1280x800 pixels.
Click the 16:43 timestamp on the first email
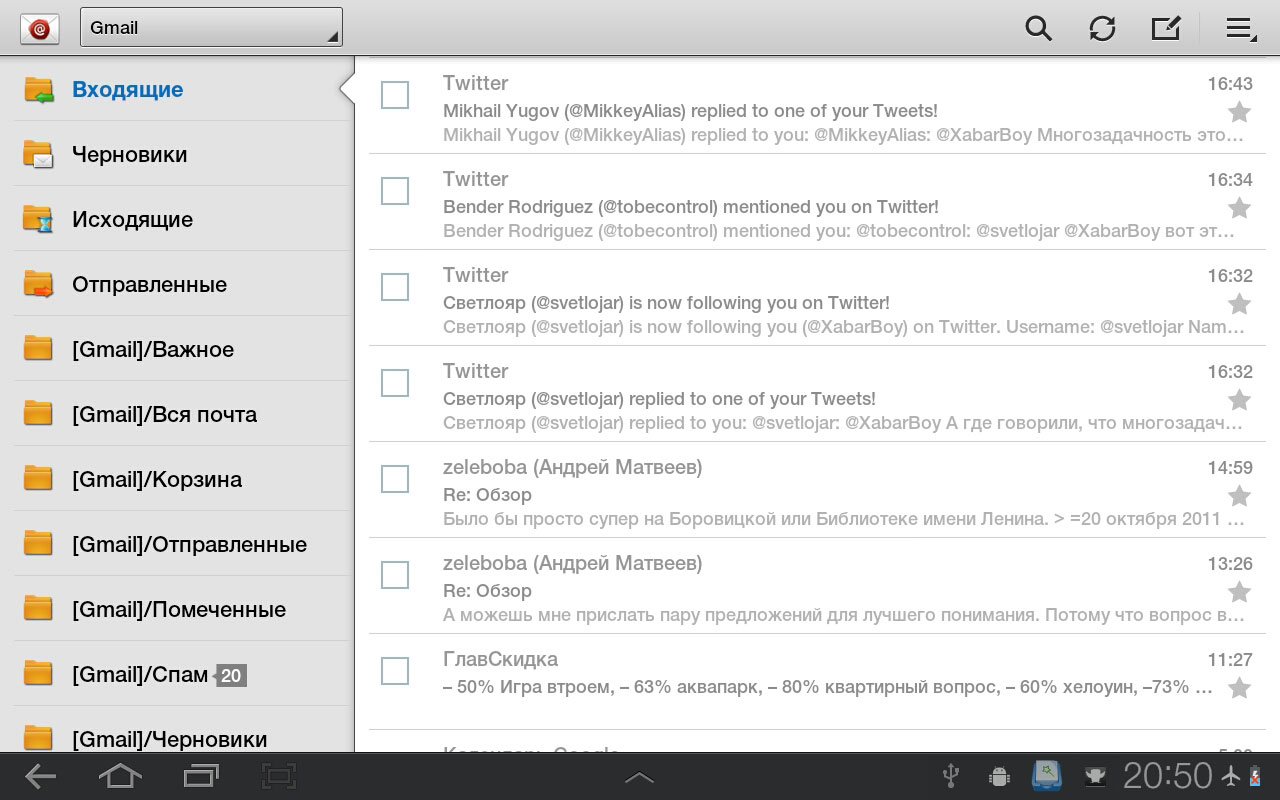(x=1230, y=84)
